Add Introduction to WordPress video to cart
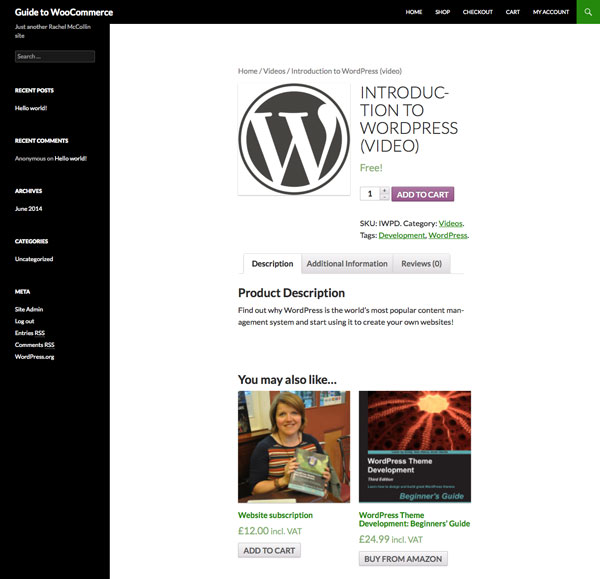 422,194
